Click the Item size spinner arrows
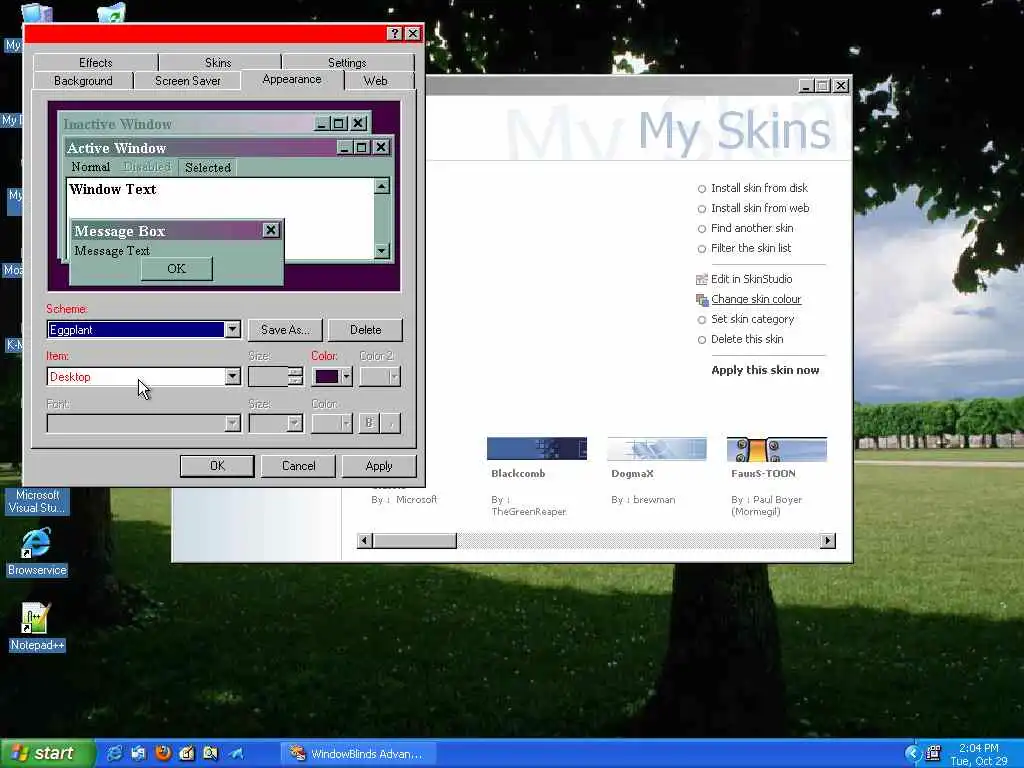This screenshot has width=1024, height=768. point(296,377)
